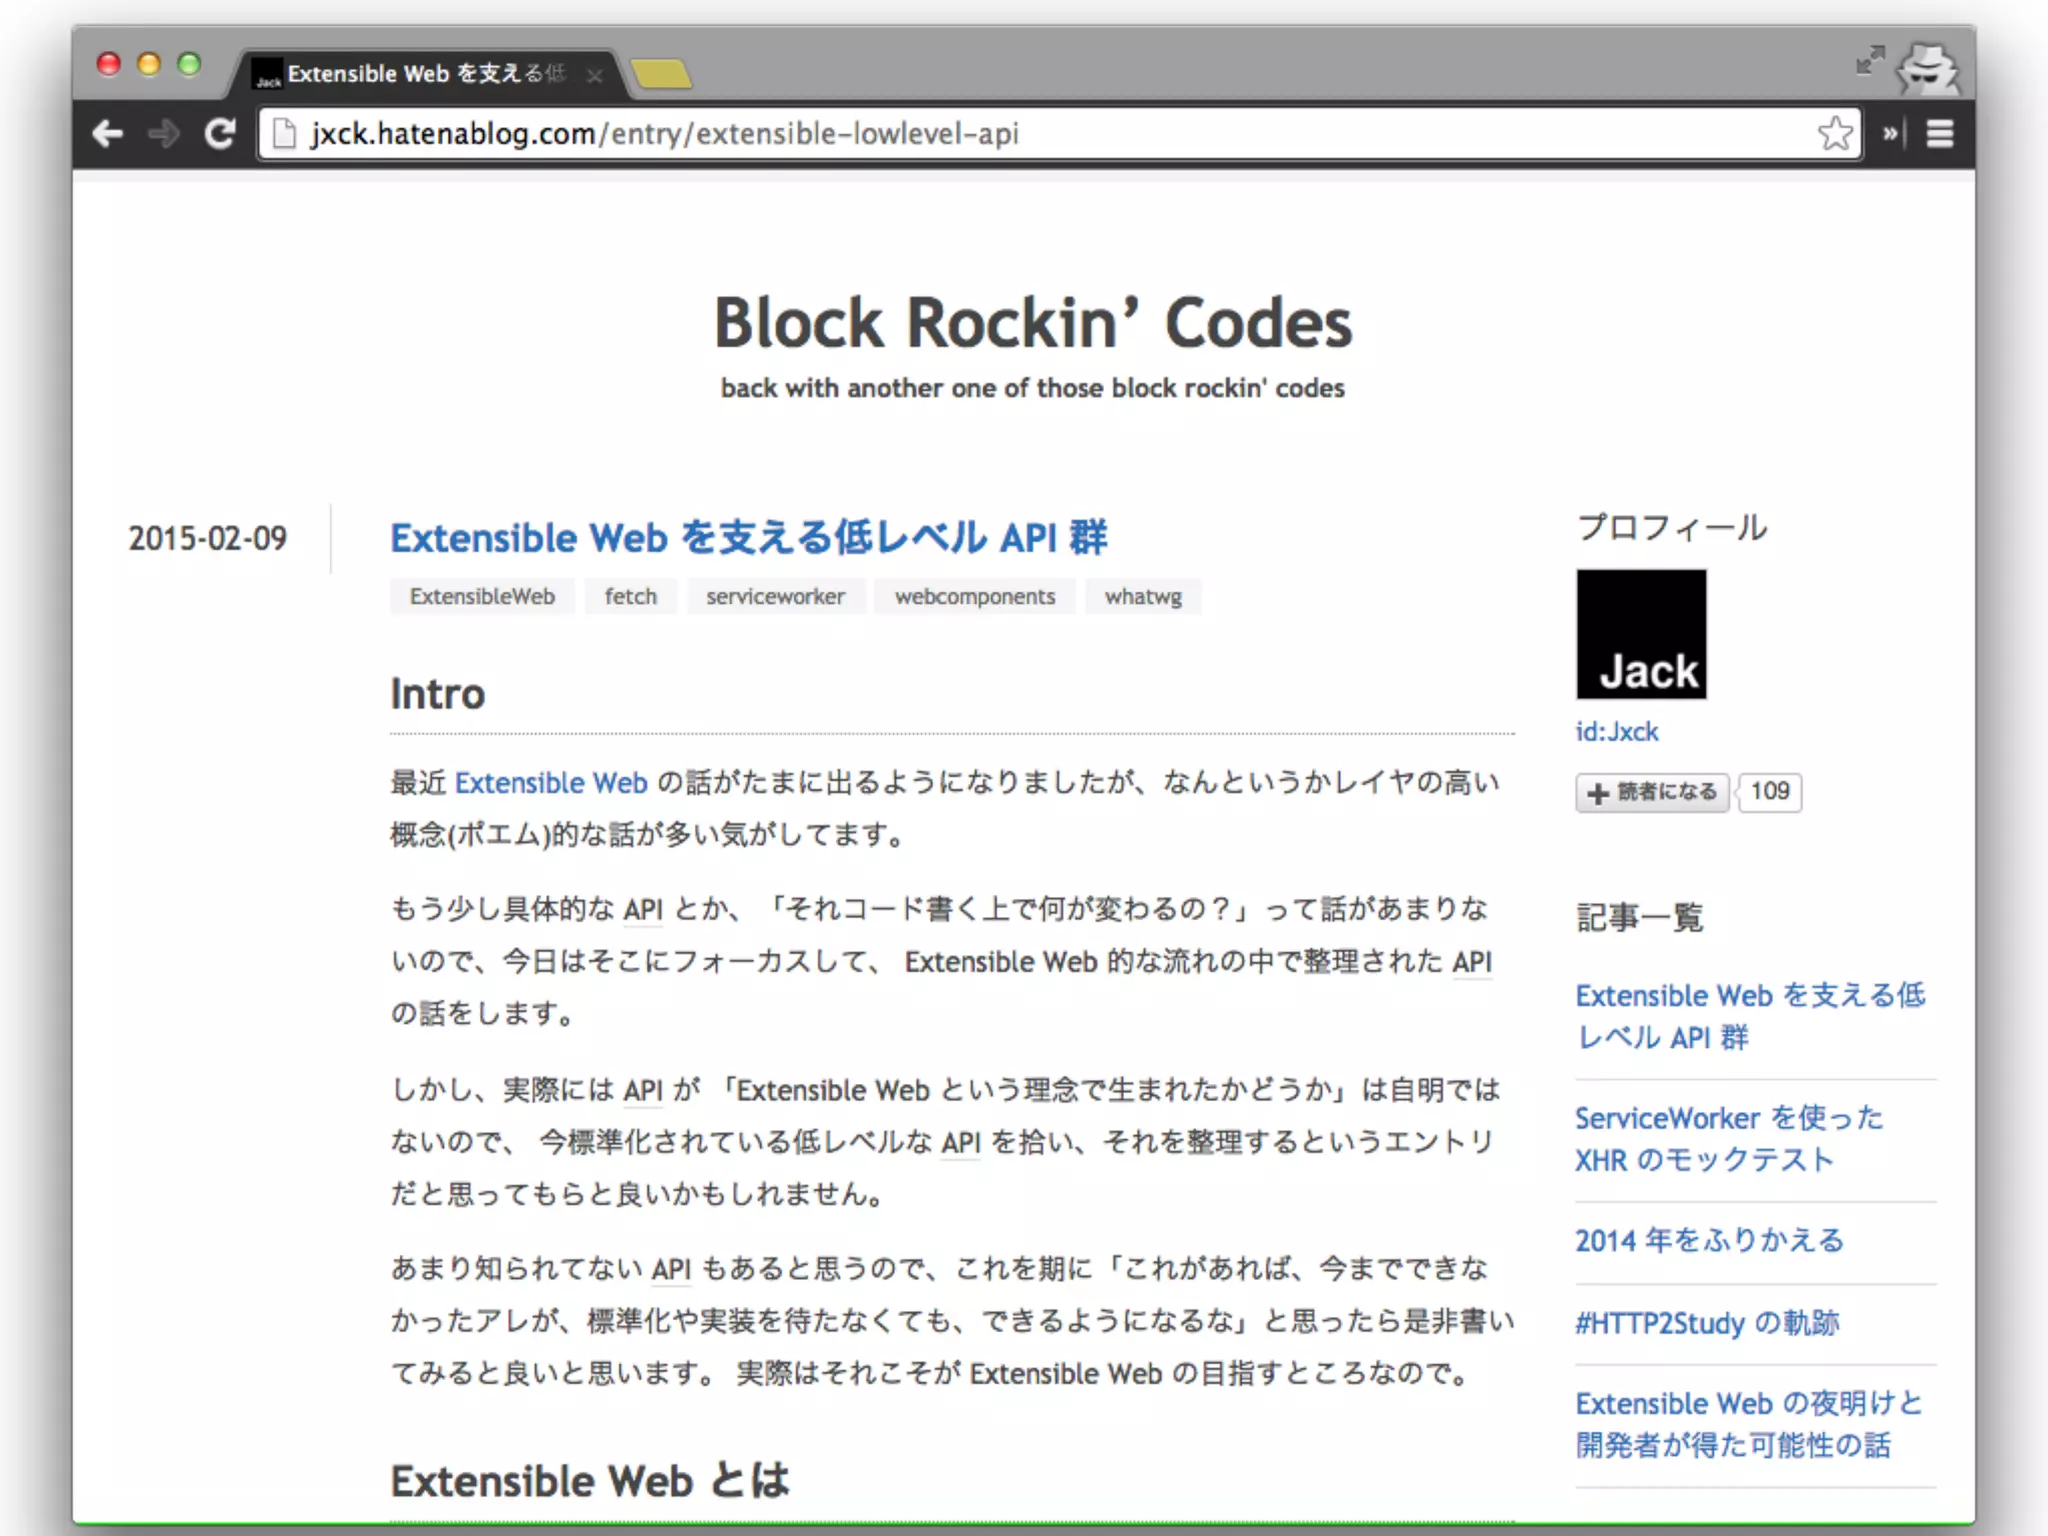Click the ExtensibleWeb tag
2048x1536 pixels.
click(482, 597)
